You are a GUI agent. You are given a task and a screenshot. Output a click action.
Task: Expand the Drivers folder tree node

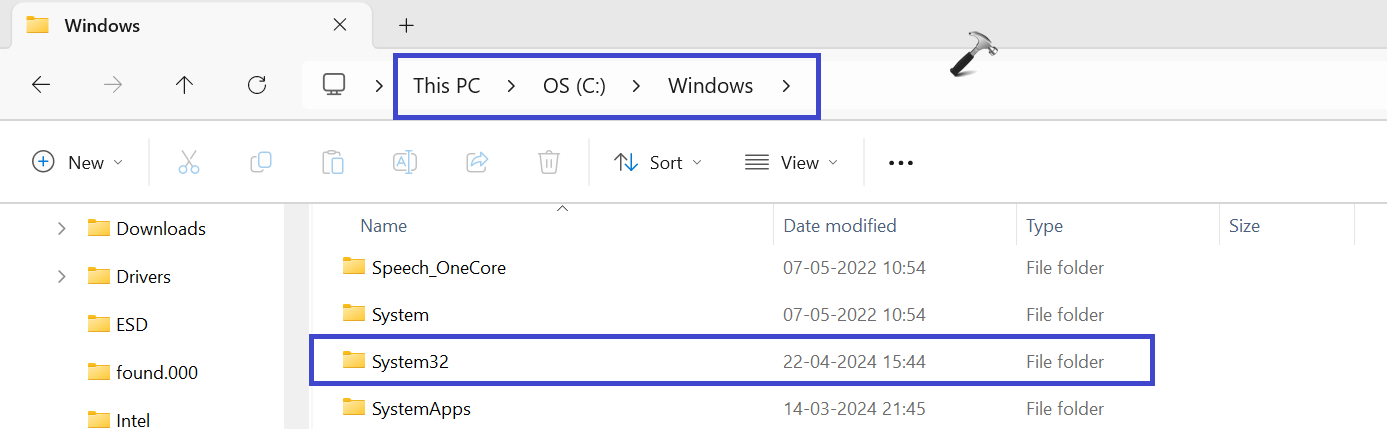(x=62, y=277)
